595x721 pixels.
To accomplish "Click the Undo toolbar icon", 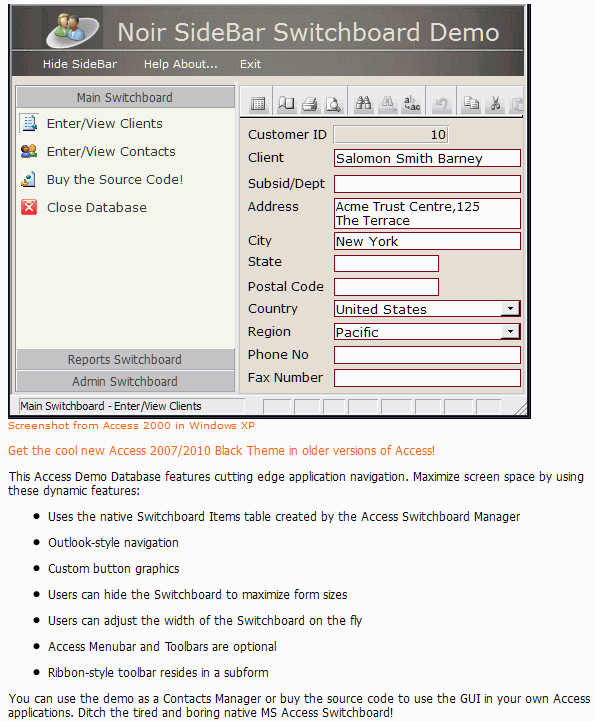I will [x=441, y=104].
